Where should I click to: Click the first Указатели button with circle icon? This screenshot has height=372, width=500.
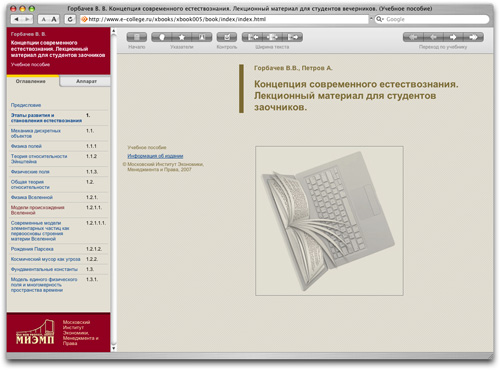(x=162, y=37)
